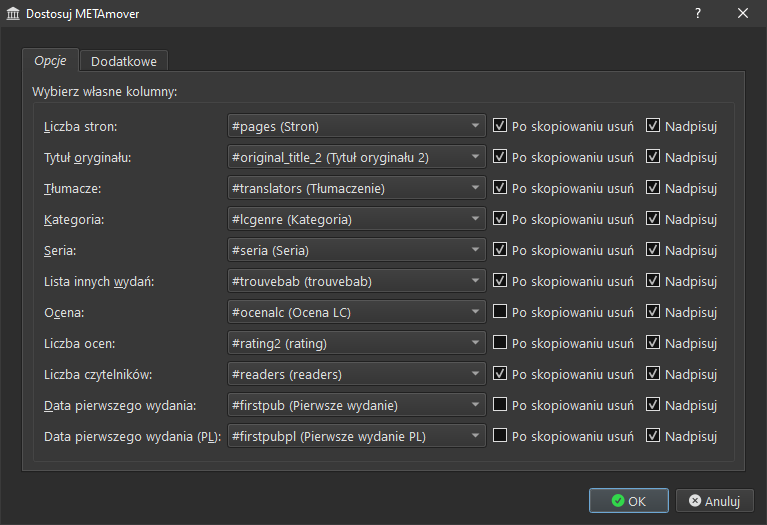Enable 'Po skopiowaniu usuń' for Liczba ocen
Image resolution: width=767 pixels, height=525 pixels.
pos(500,343)
